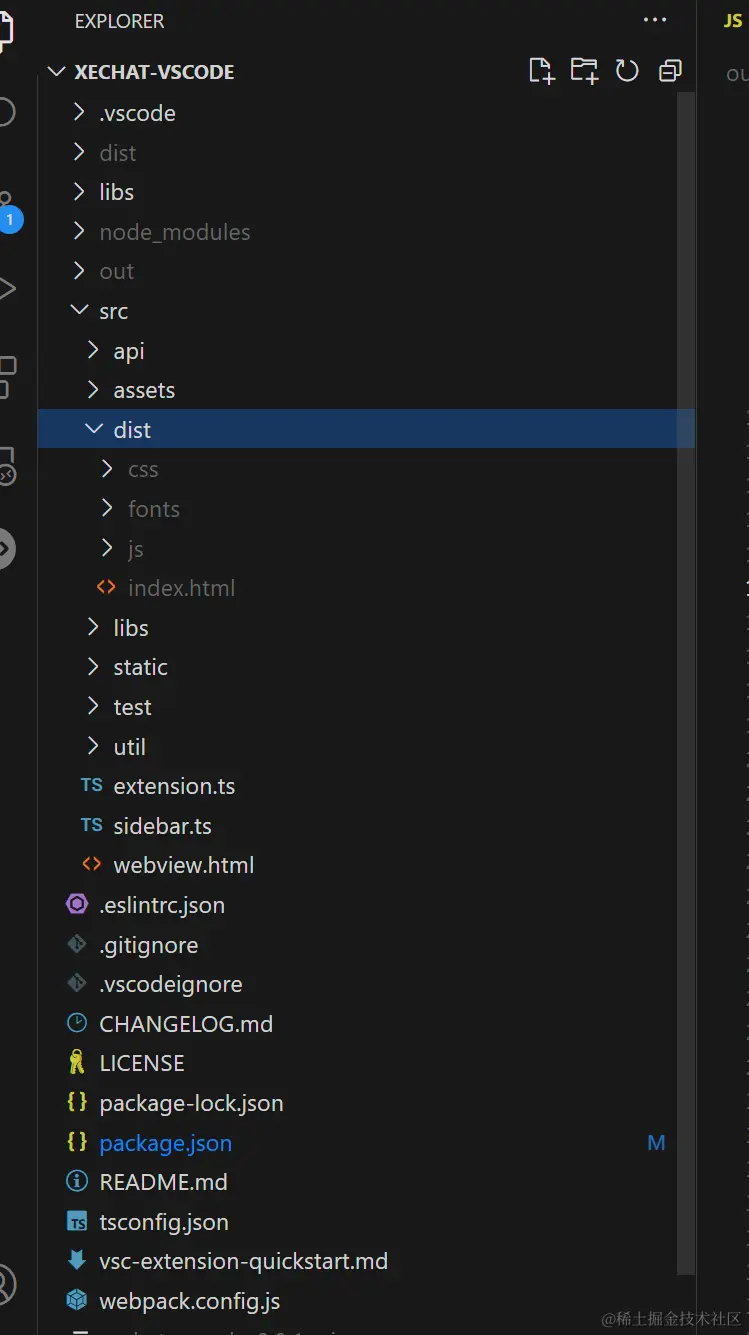
Task: Click the braces icon of package.json
Action: coord(77,1142)
